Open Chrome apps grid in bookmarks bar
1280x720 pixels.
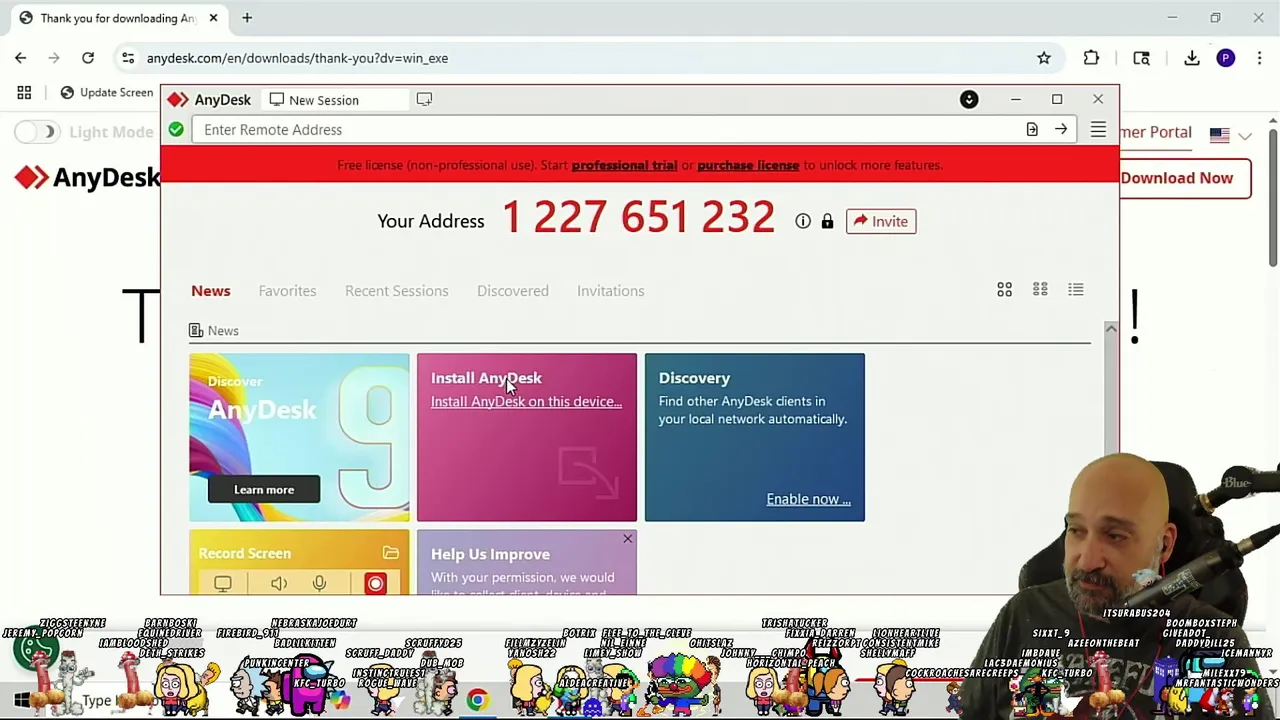(x=24, y=92)
